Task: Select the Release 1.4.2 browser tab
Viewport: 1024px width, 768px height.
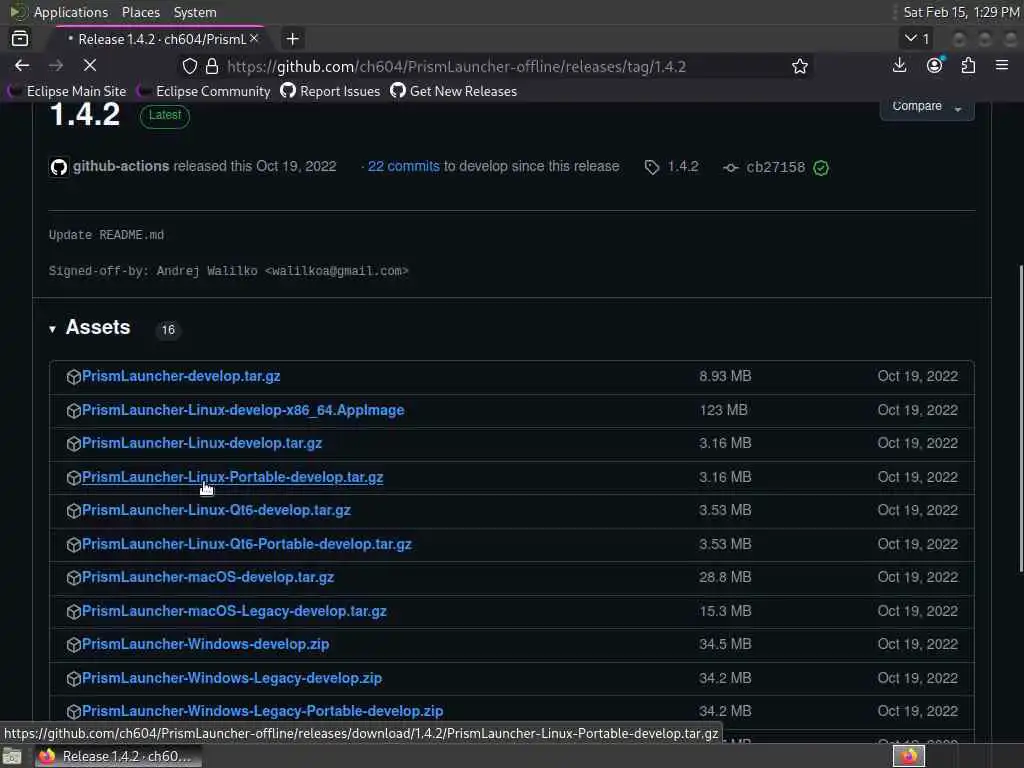Action: coord(157,39)
